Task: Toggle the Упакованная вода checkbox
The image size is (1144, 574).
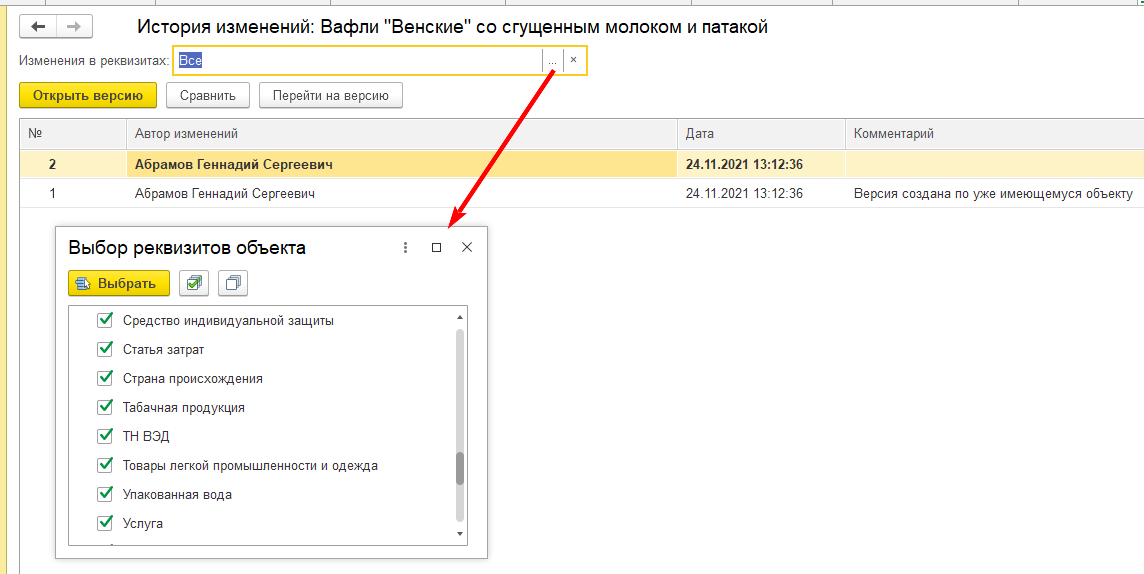Action: click(x=105, y=494)
